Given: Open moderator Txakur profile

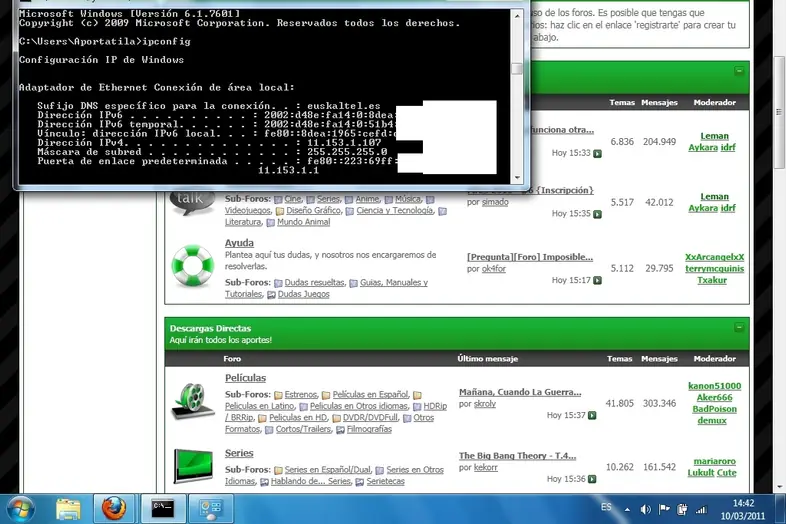Looking at the screenshot, I should coord(712,280).
